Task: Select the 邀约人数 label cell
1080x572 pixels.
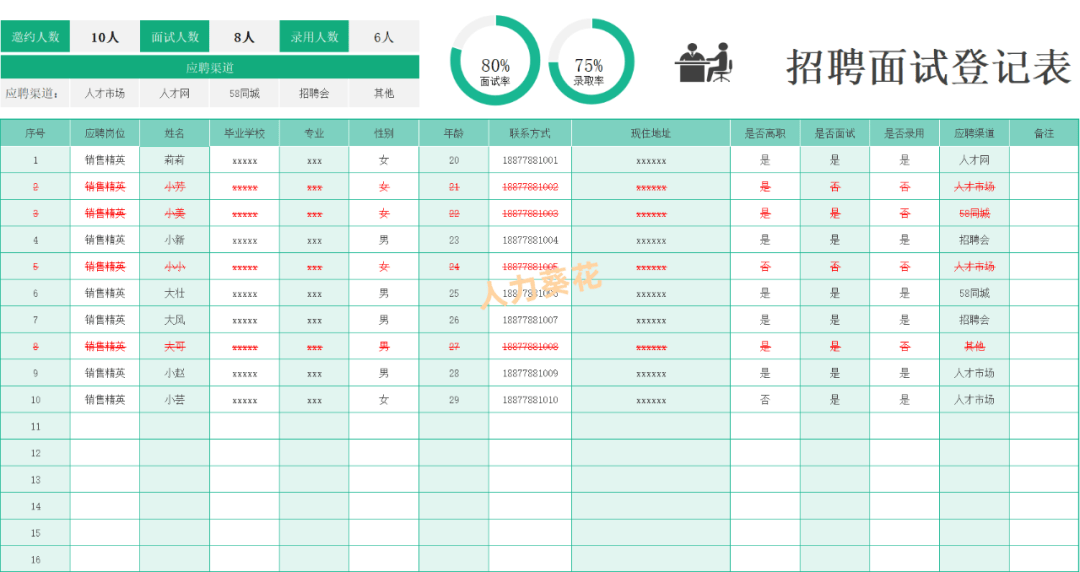Action: click(x=35, y=37)
